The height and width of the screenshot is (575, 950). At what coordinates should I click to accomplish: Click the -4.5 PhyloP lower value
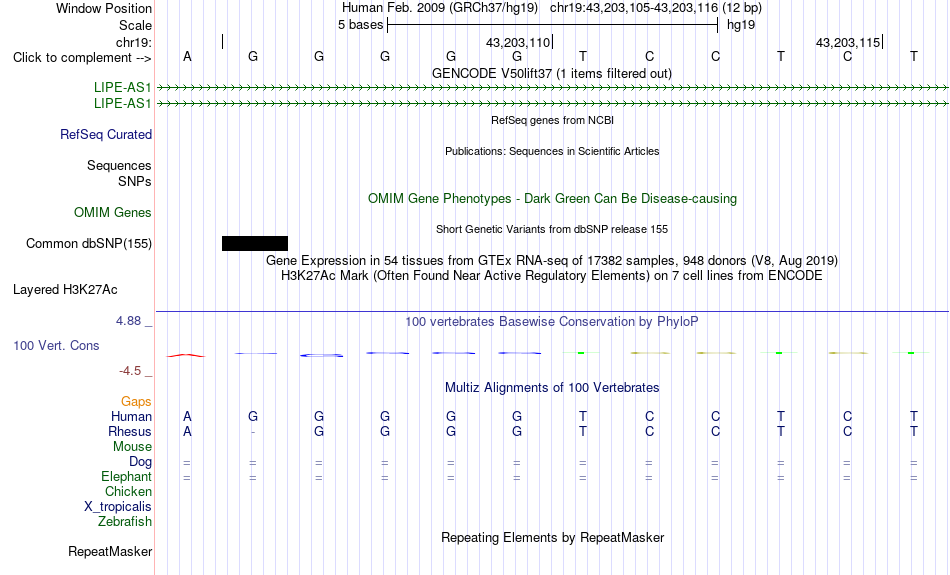(x=130, y=371)
